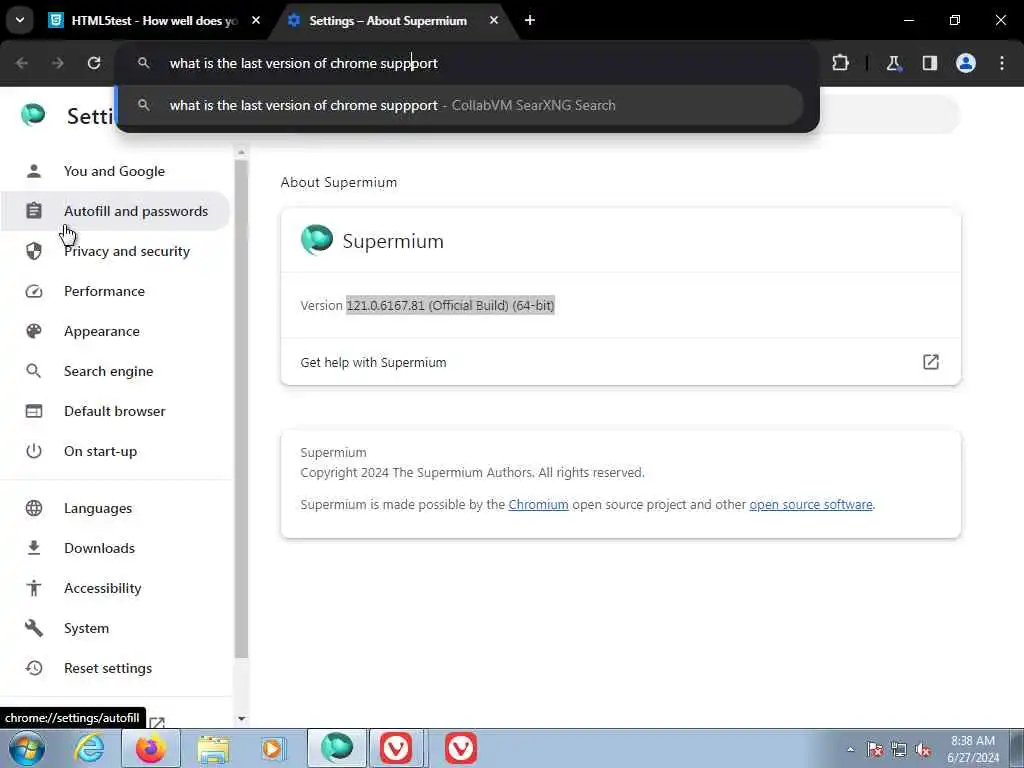Select the Settings – About Supermium tab
Screen dimensions: 1024x768
click(x=388, y=20)
